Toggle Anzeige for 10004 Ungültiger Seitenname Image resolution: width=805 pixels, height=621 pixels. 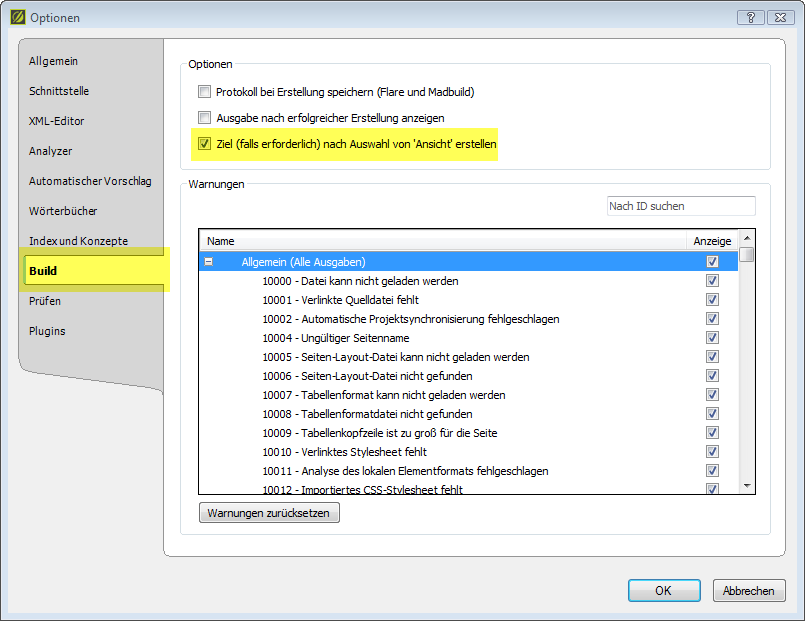click(712, 338)
